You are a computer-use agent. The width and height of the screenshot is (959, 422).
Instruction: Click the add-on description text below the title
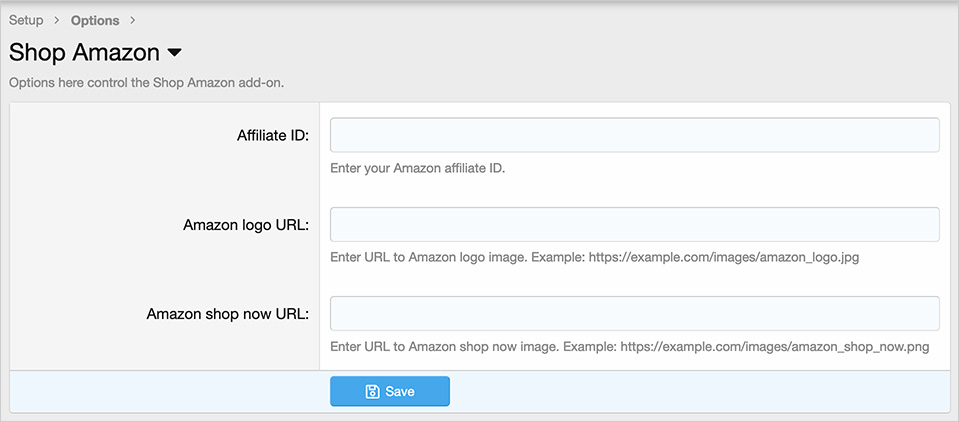coord(147,82)
